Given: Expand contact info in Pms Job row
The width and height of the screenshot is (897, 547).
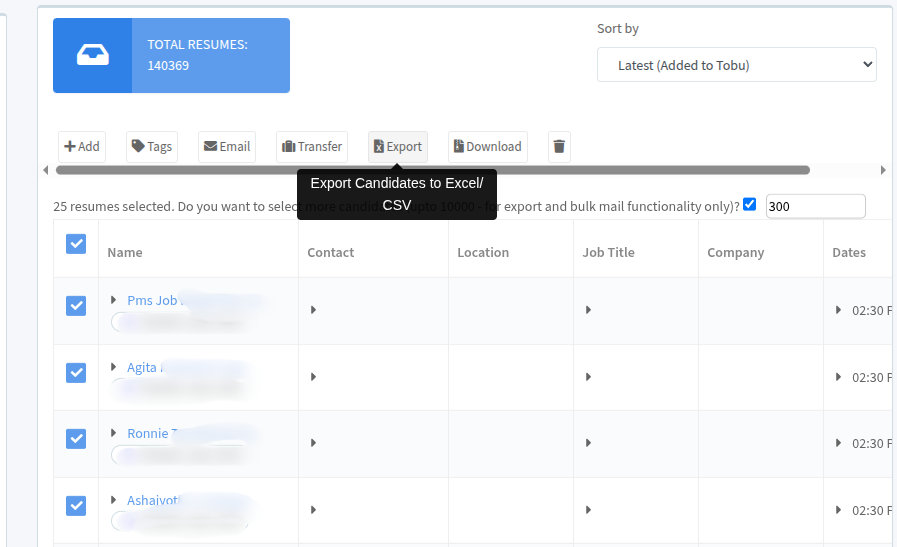Looking at the screenshot, I should (x=313, y=310).
